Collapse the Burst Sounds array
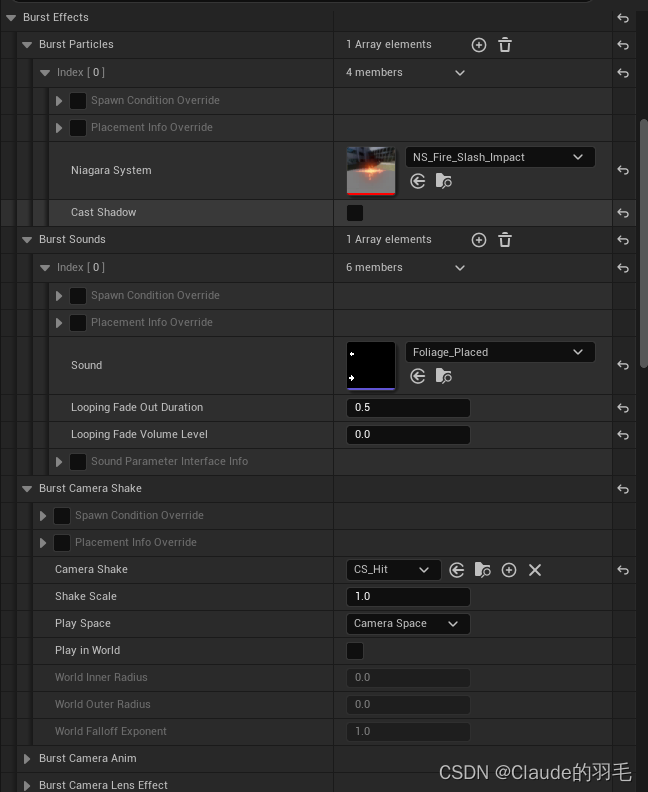648x792 pixels. tap(27, 240)
